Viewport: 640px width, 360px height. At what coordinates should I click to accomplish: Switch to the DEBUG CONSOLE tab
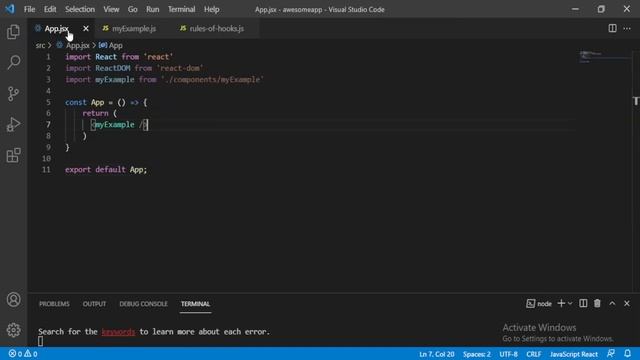(x=143, y=304)
